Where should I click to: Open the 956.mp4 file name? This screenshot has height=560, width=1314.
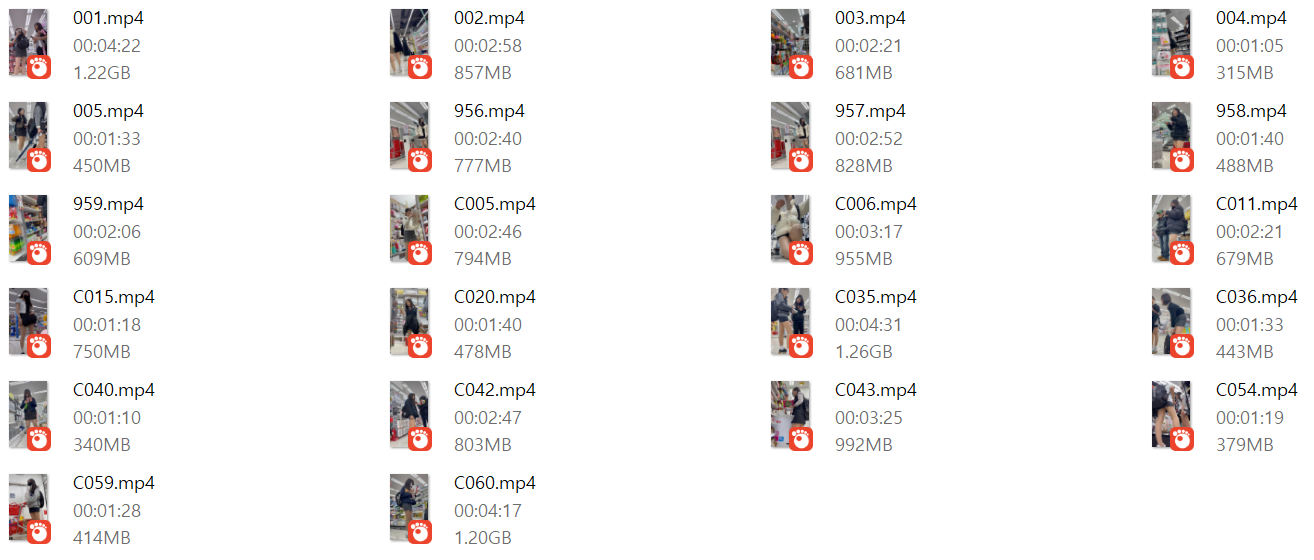tap(489, 111)
